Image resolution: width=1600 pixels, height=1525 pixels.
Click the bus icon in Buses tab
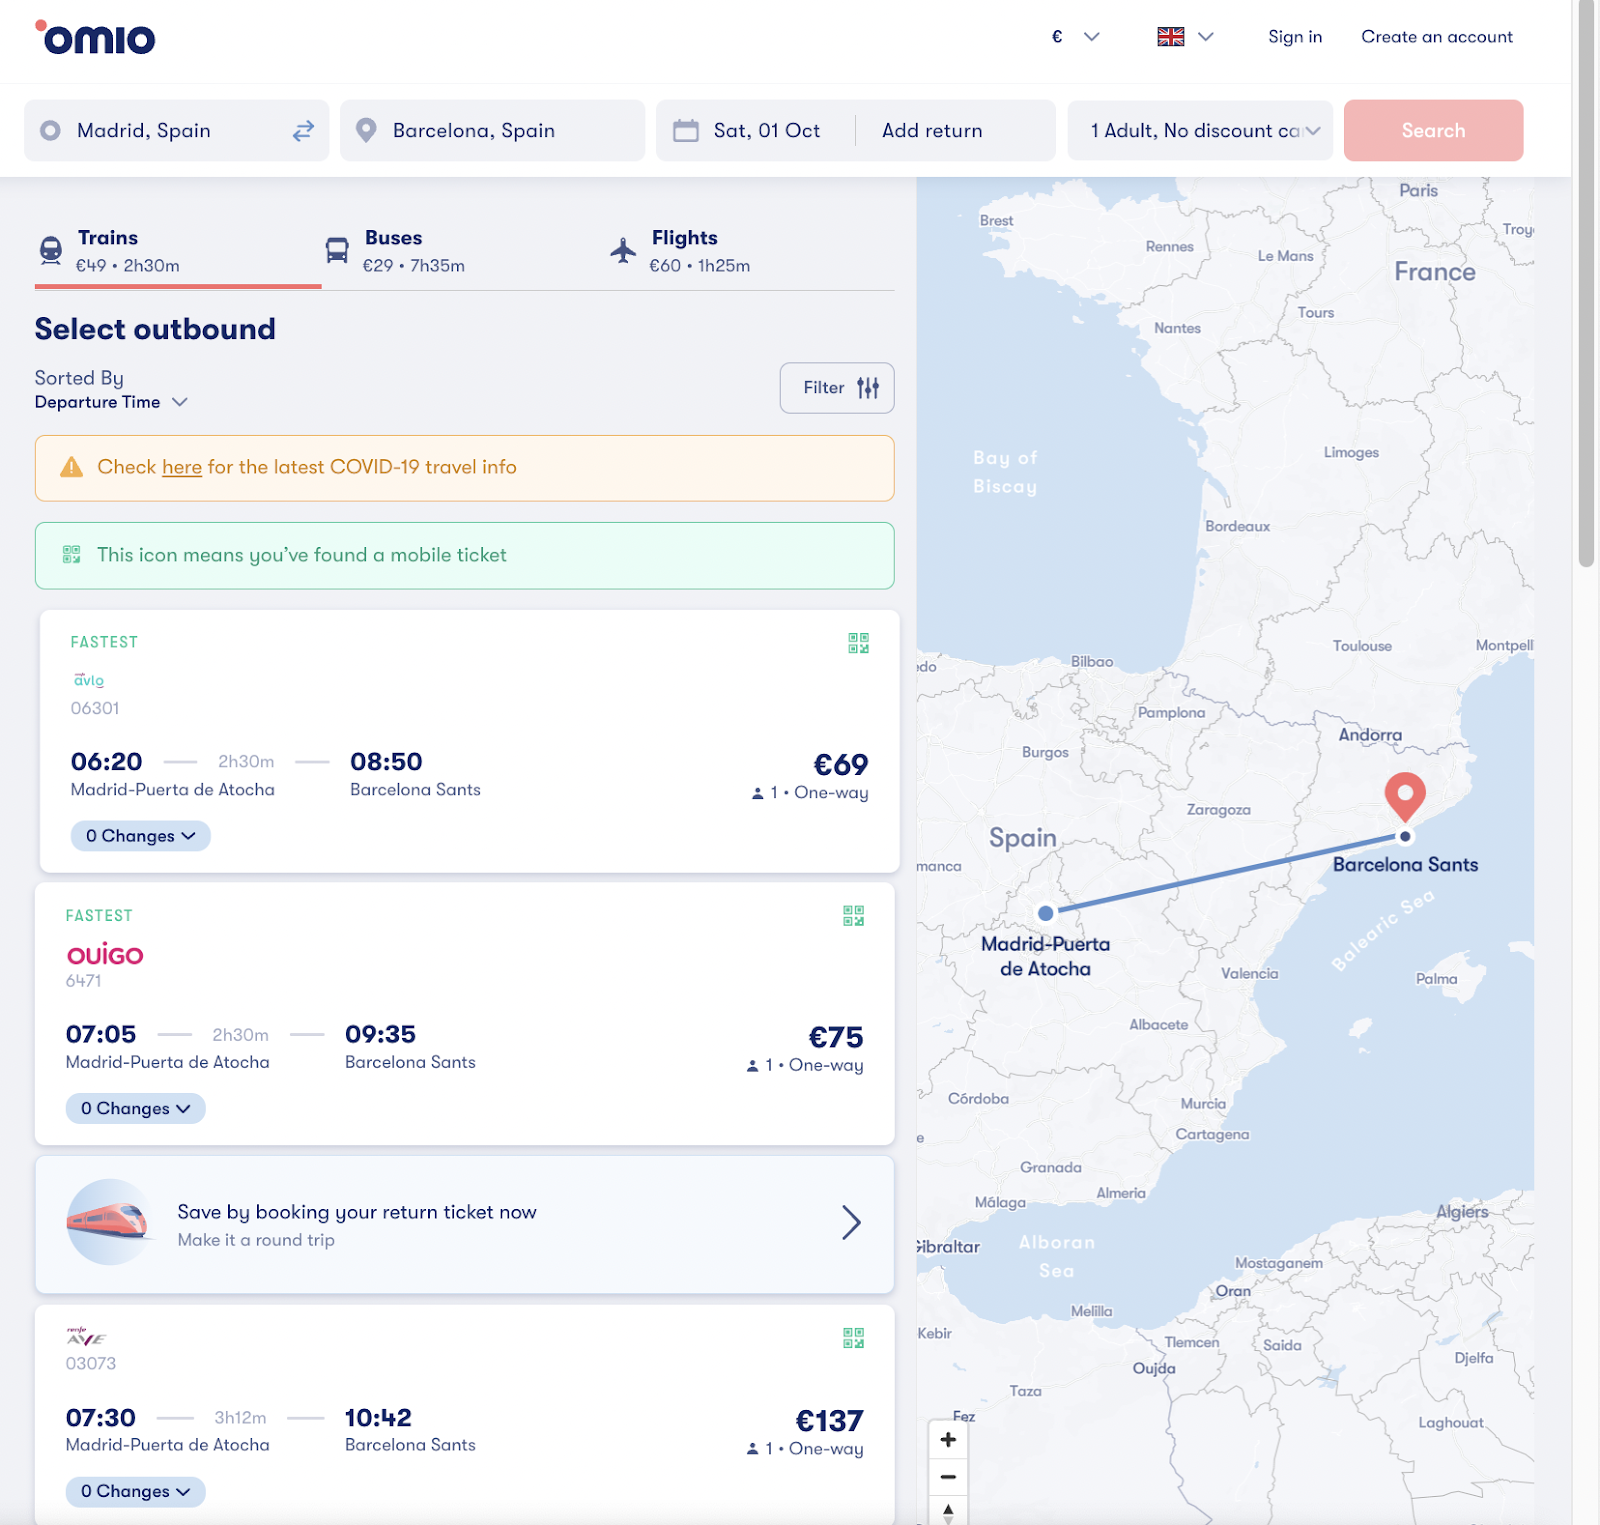[338, 250]
